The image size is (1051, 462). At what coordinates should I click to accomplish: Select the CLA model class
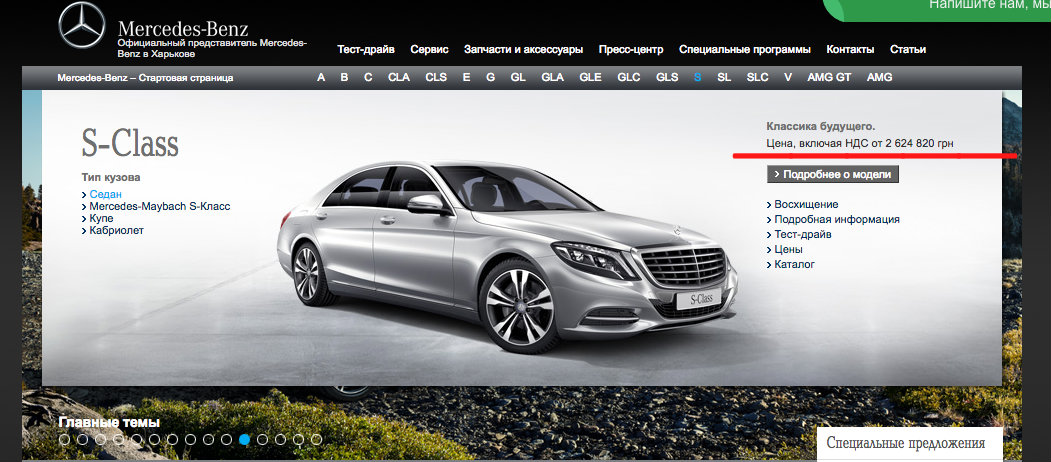(x=399, y=78)
